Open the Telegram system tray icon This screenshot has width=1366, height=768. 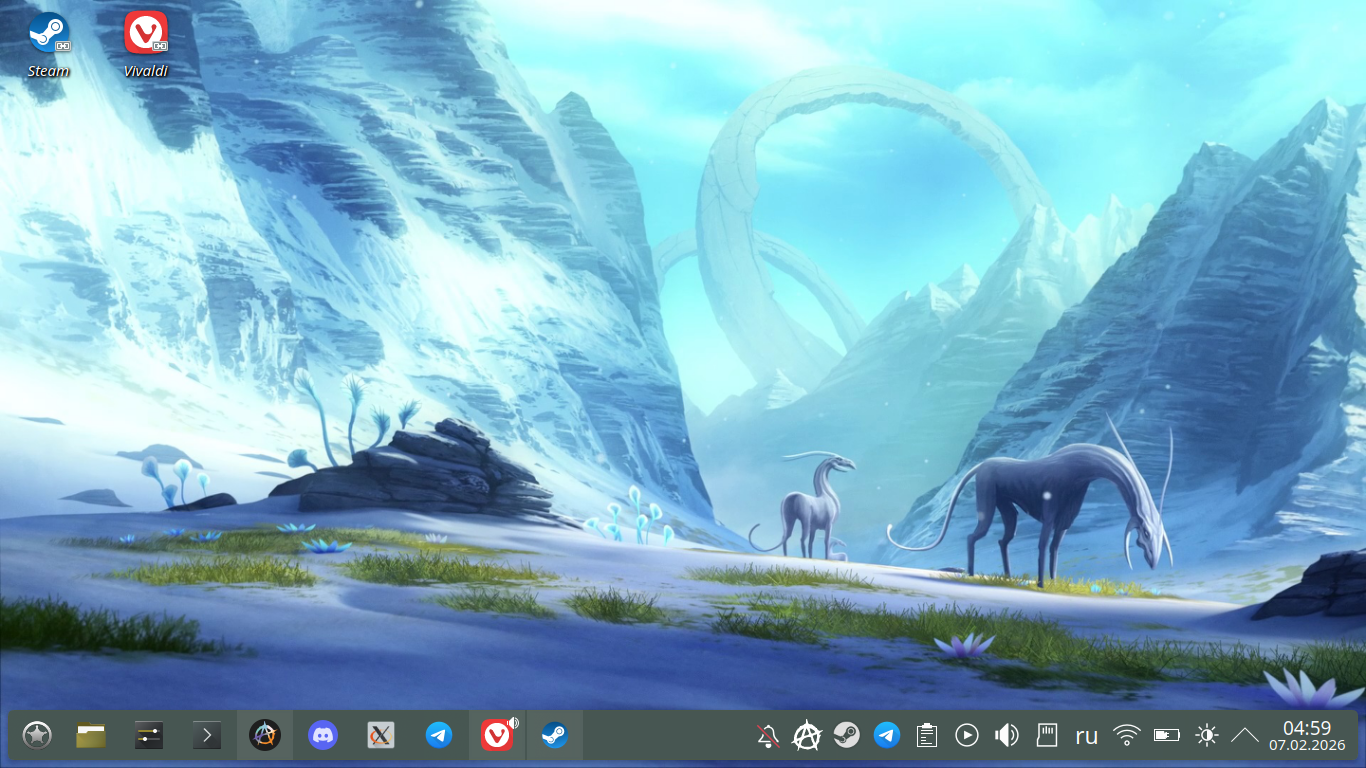pyautogui.click(x=887, y=736)
